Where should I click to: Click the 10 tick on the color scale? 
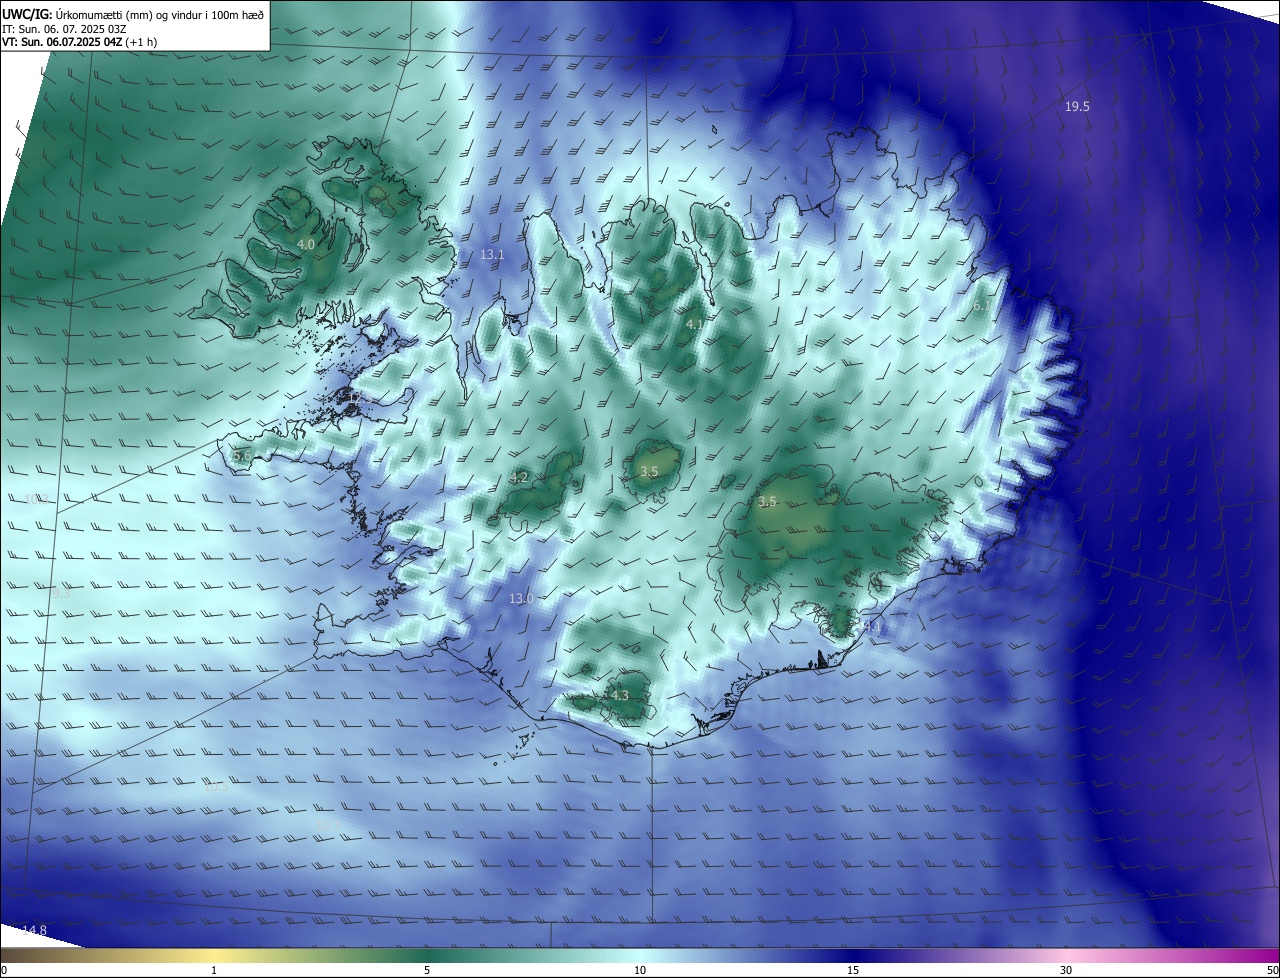pyautogui.click(x=640, y=970)
